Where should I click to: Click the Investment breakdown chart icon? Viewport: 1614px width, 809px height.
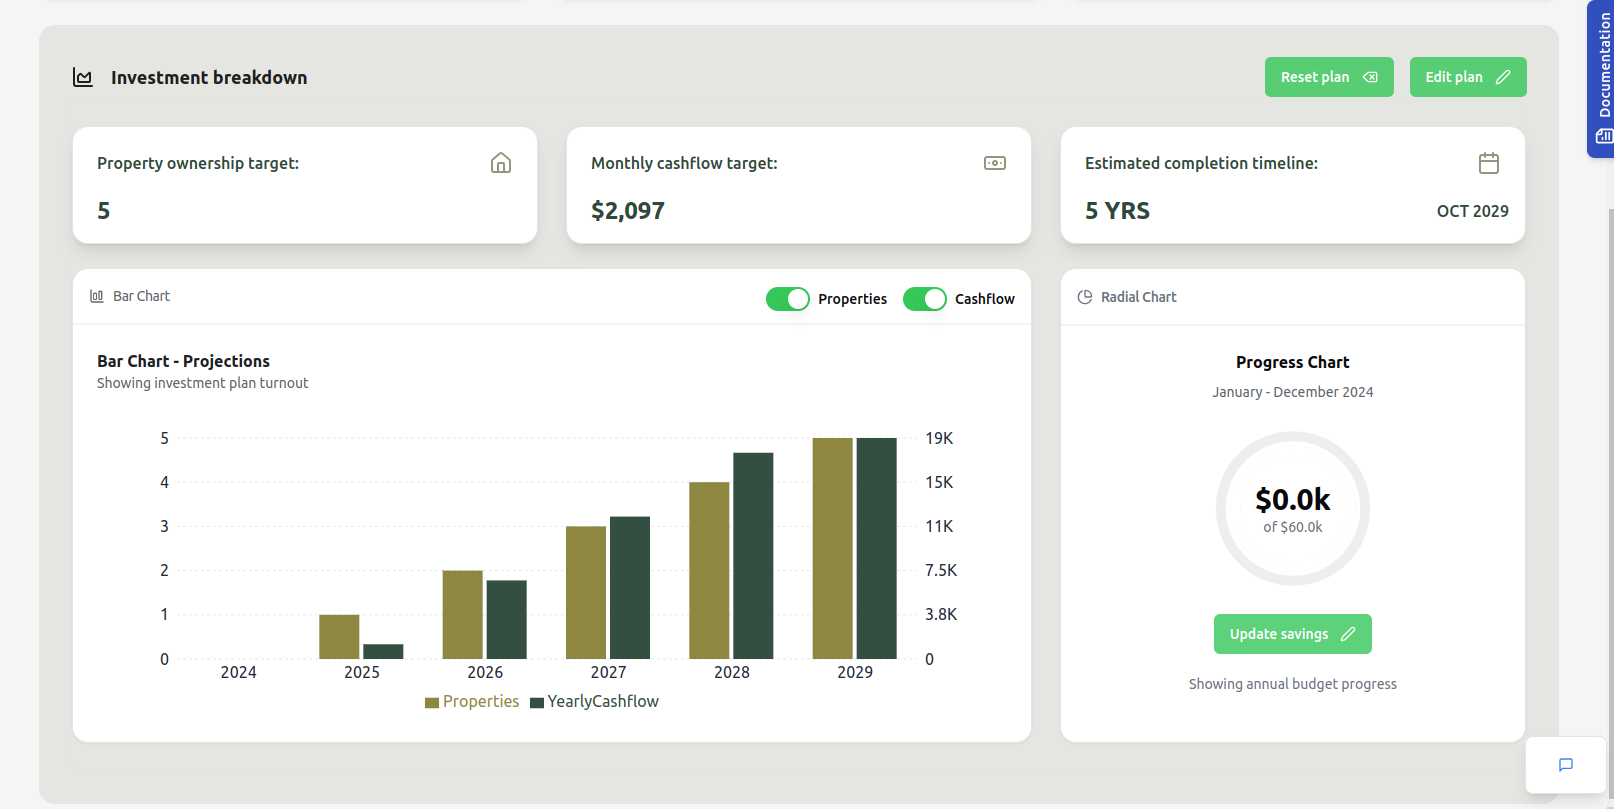pyautogui.click(x=83, y=78)
